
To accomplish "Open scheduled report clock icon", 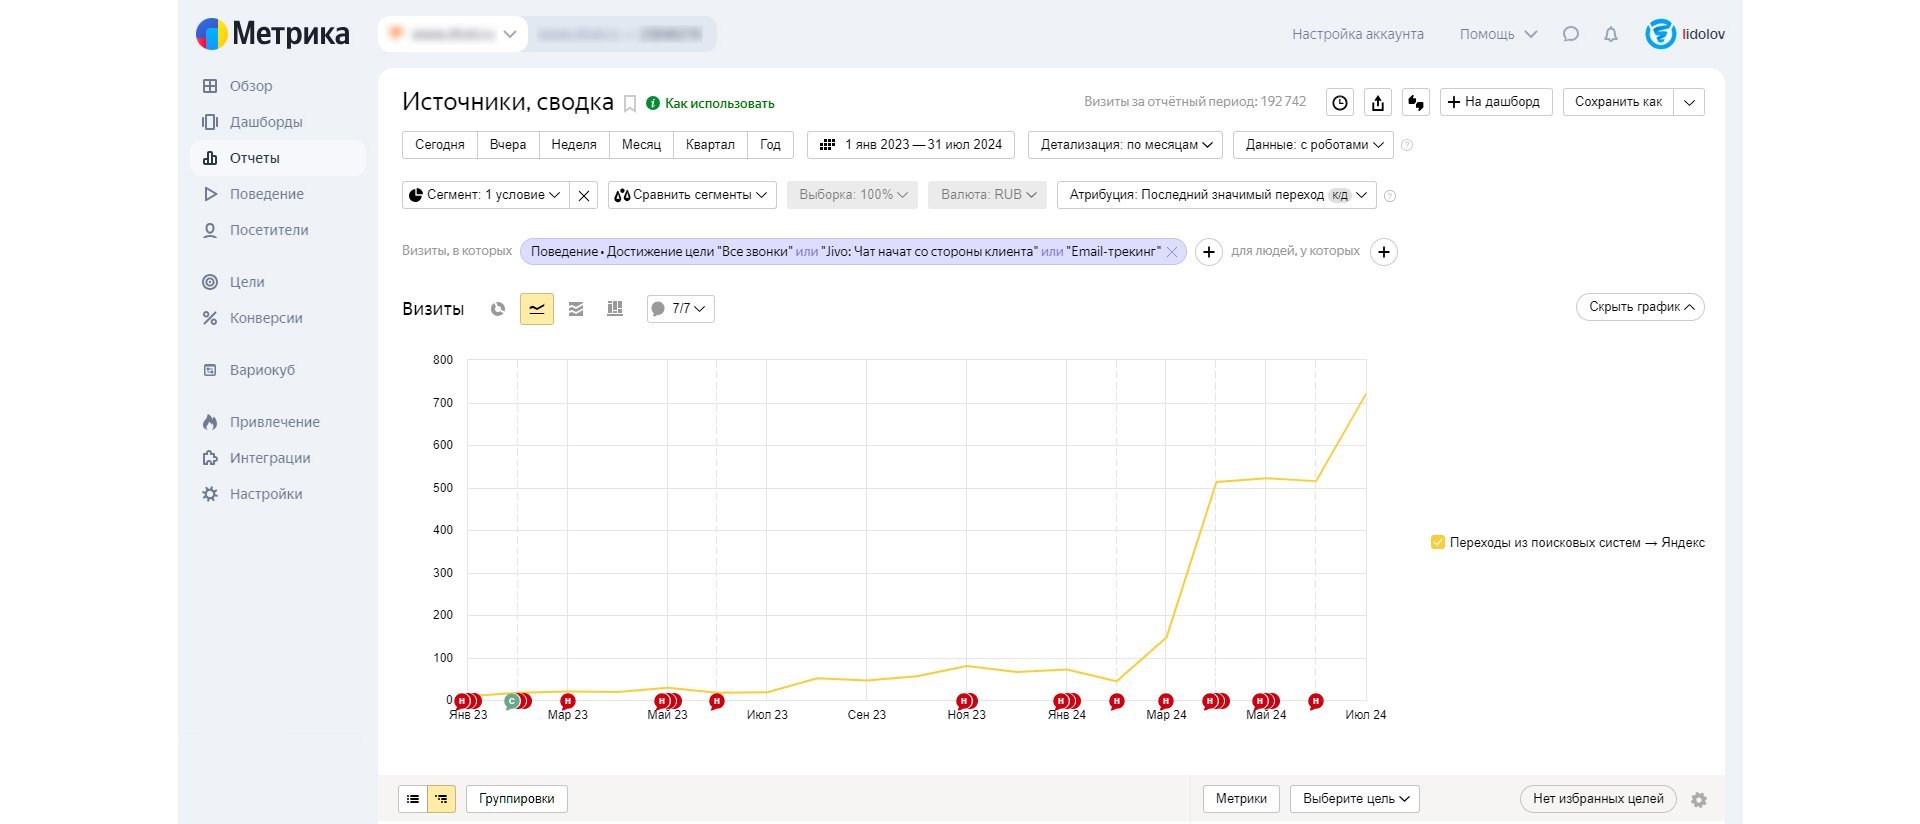I will click(1340, 102).
